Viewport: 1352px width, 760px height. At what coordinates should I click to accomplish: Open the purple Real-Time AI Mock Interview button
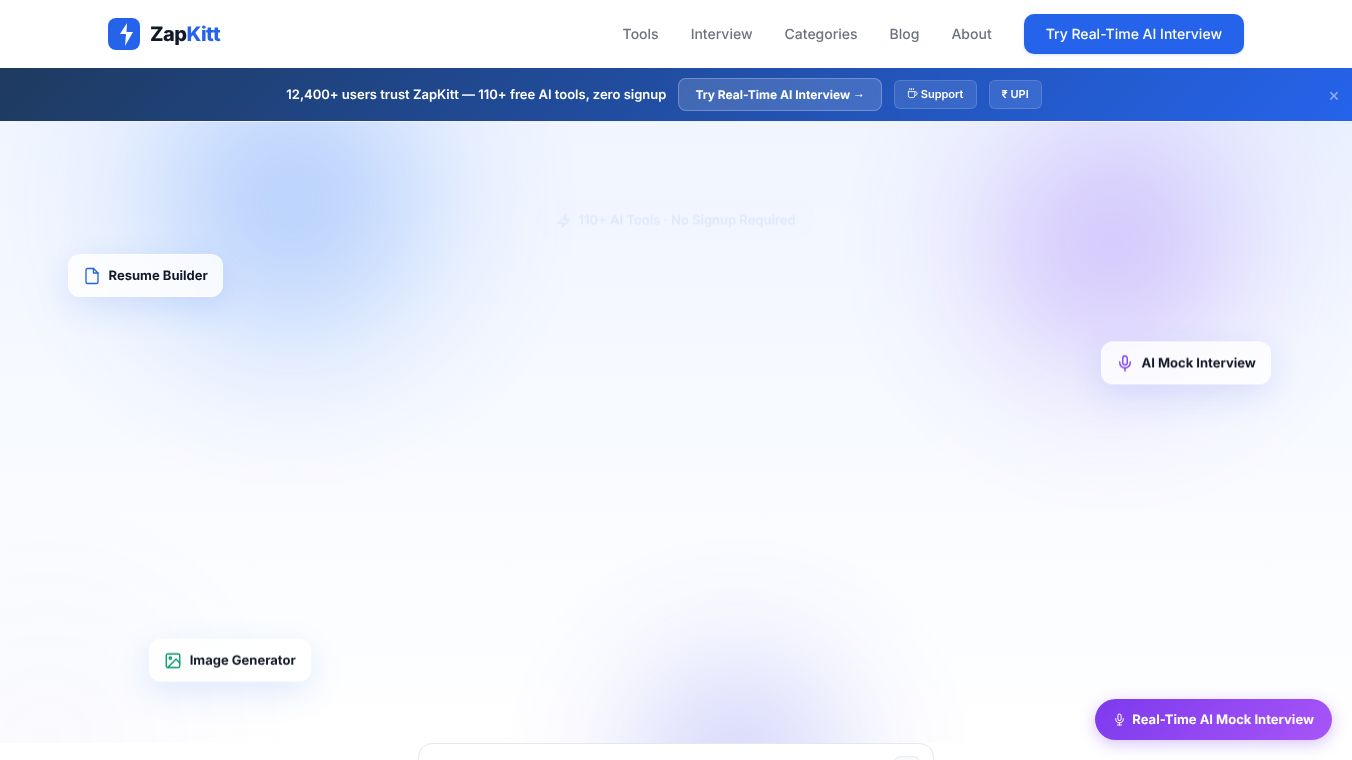(x=1213, y=720)
